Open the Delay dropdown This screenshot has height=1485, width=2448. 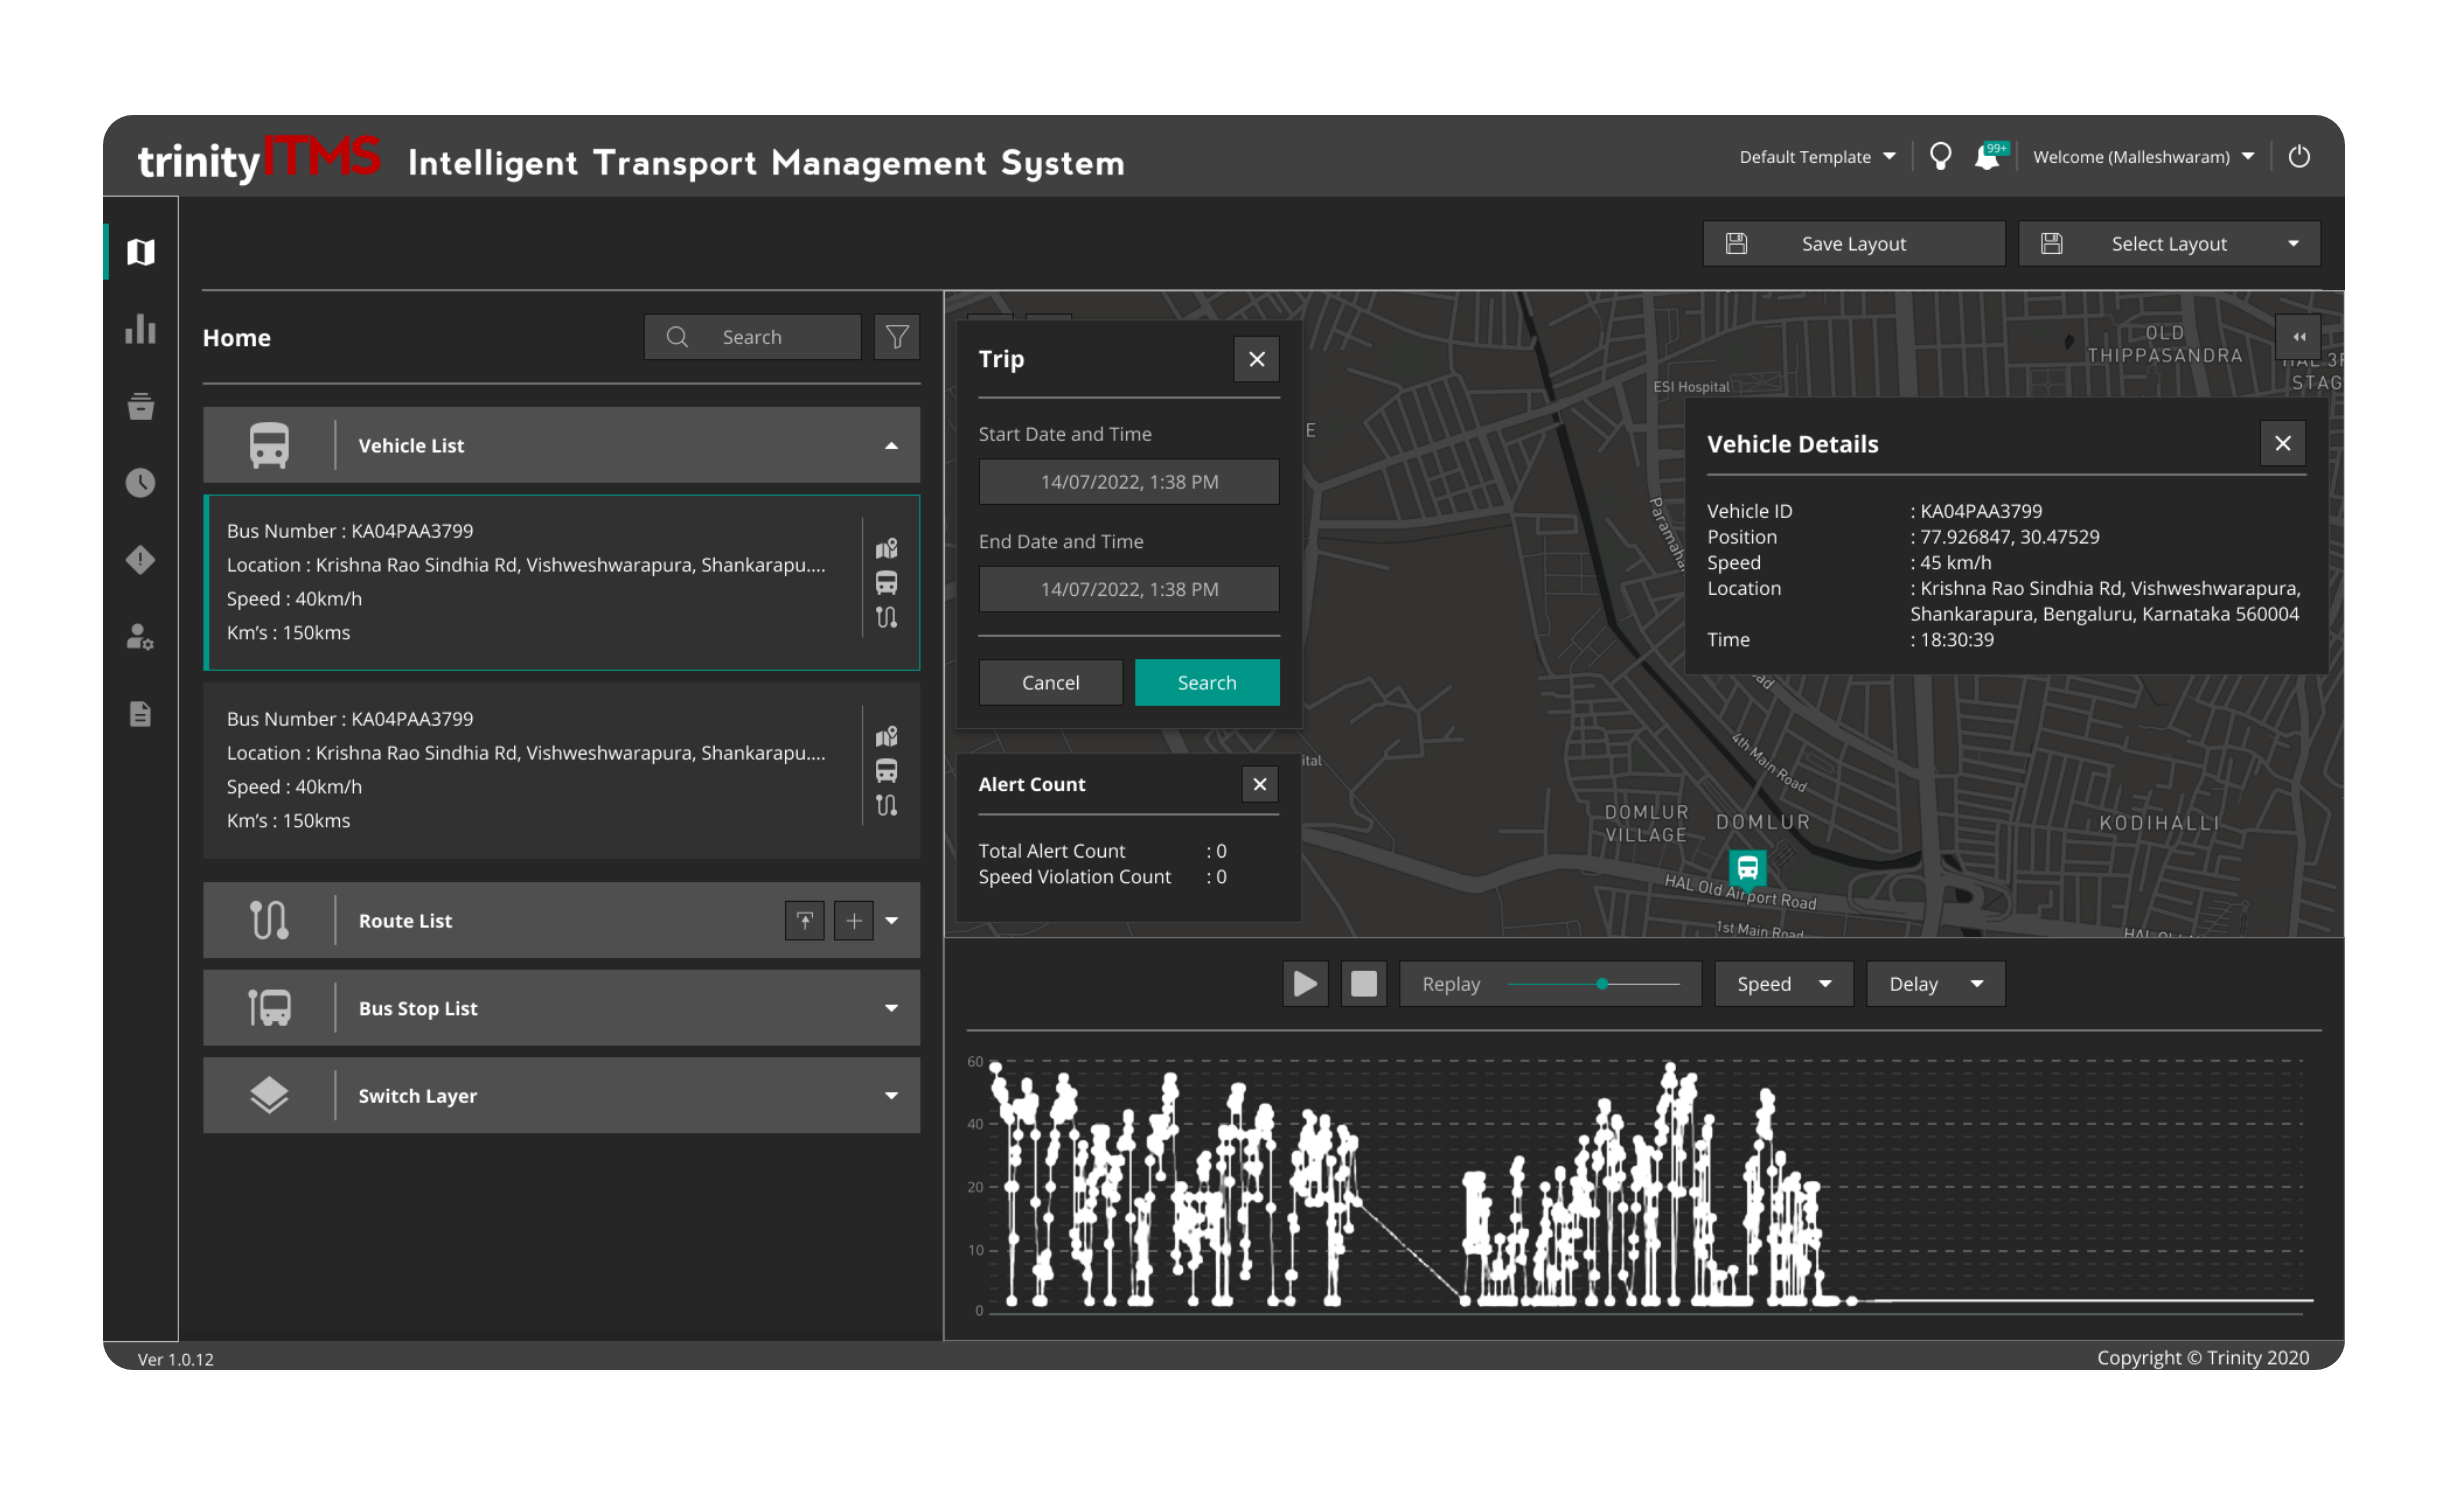1936,984
